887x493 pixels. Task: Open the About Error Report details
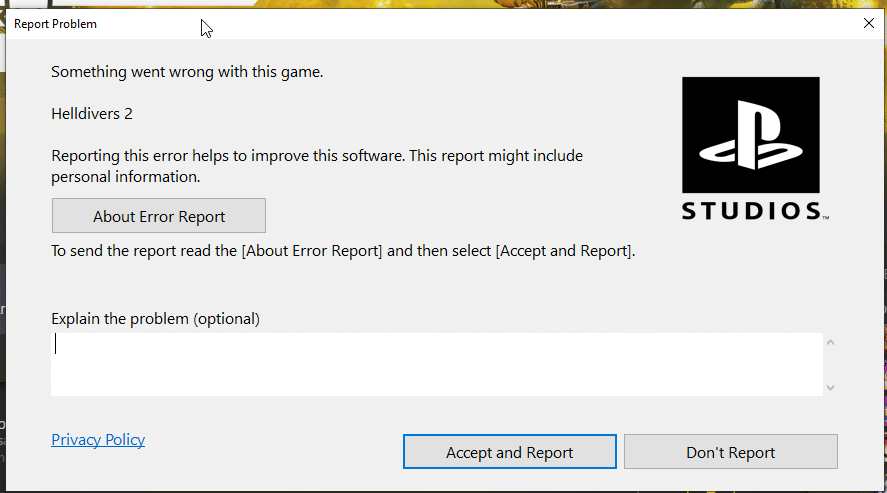[x=159, y=216]
